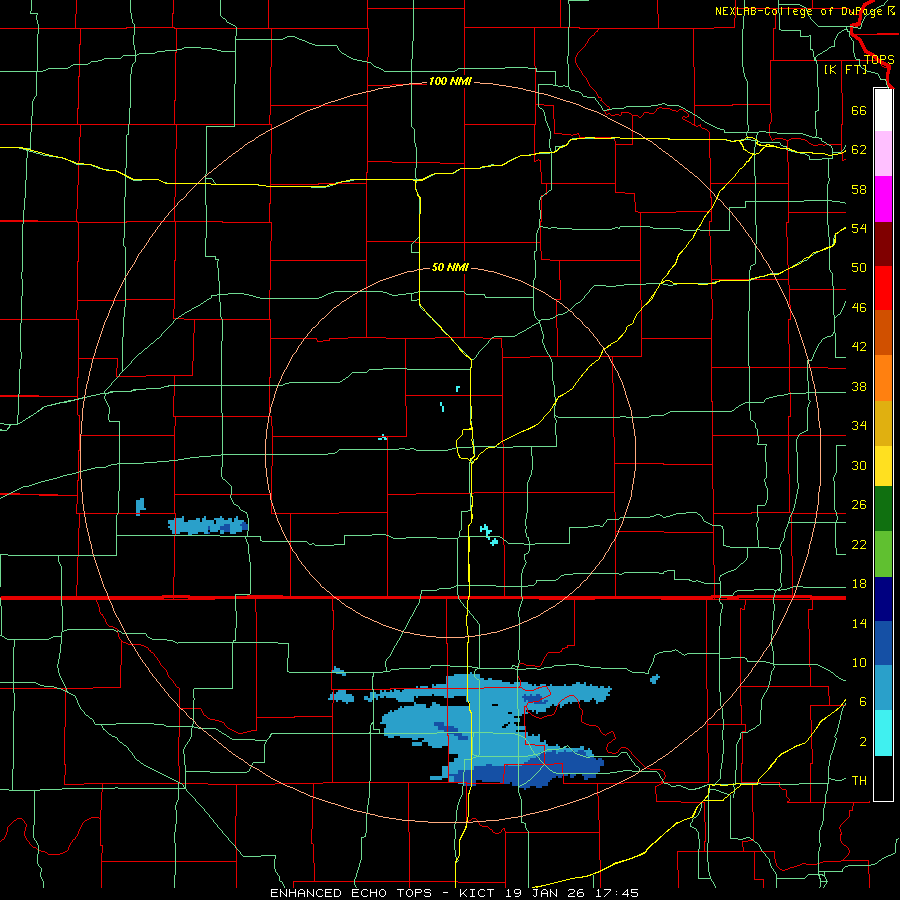Click the yellow 30 kft legend swatch
Viewport: 900px width, 900px height.
click(x=883, y=466)
